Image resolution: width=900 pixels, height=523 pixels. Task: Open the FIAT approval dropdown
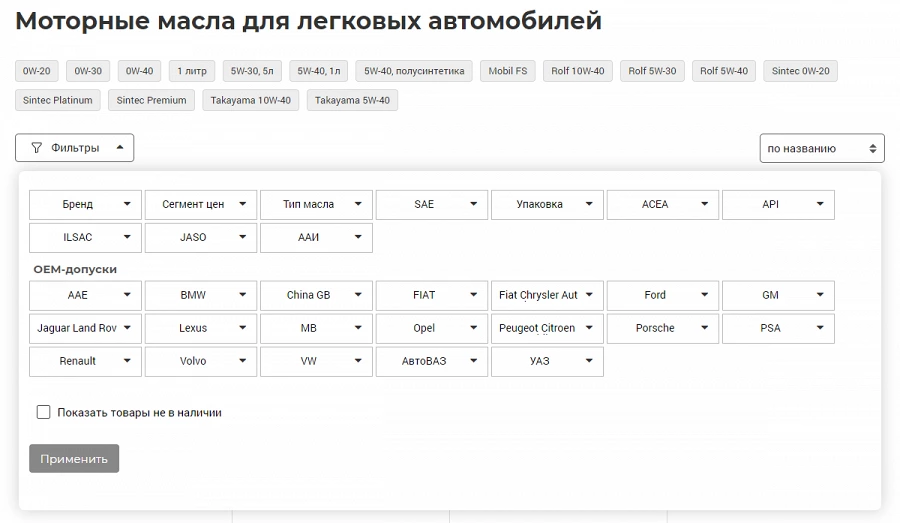coord(432,295)
